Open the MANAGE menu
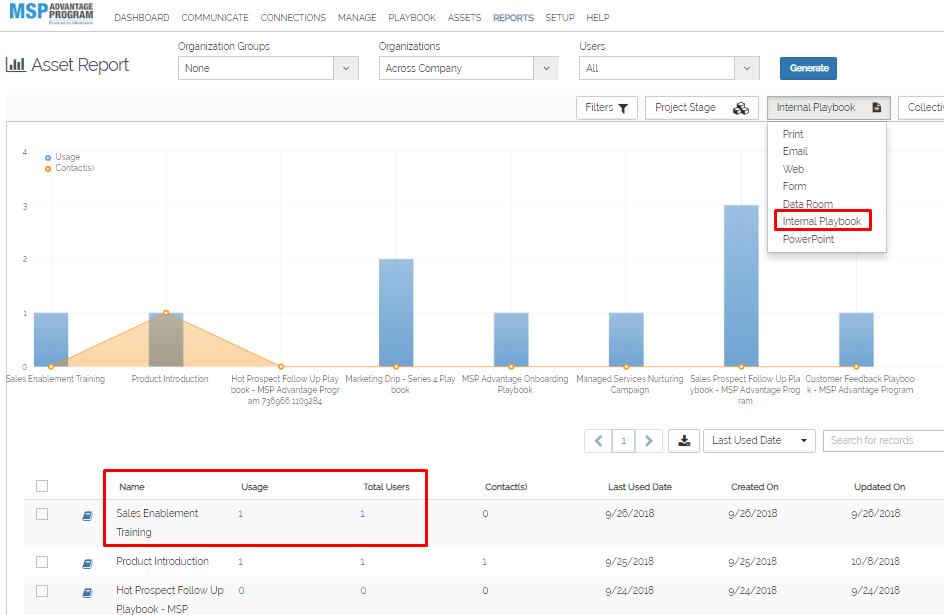944x615 pixels. click(357, 17)
